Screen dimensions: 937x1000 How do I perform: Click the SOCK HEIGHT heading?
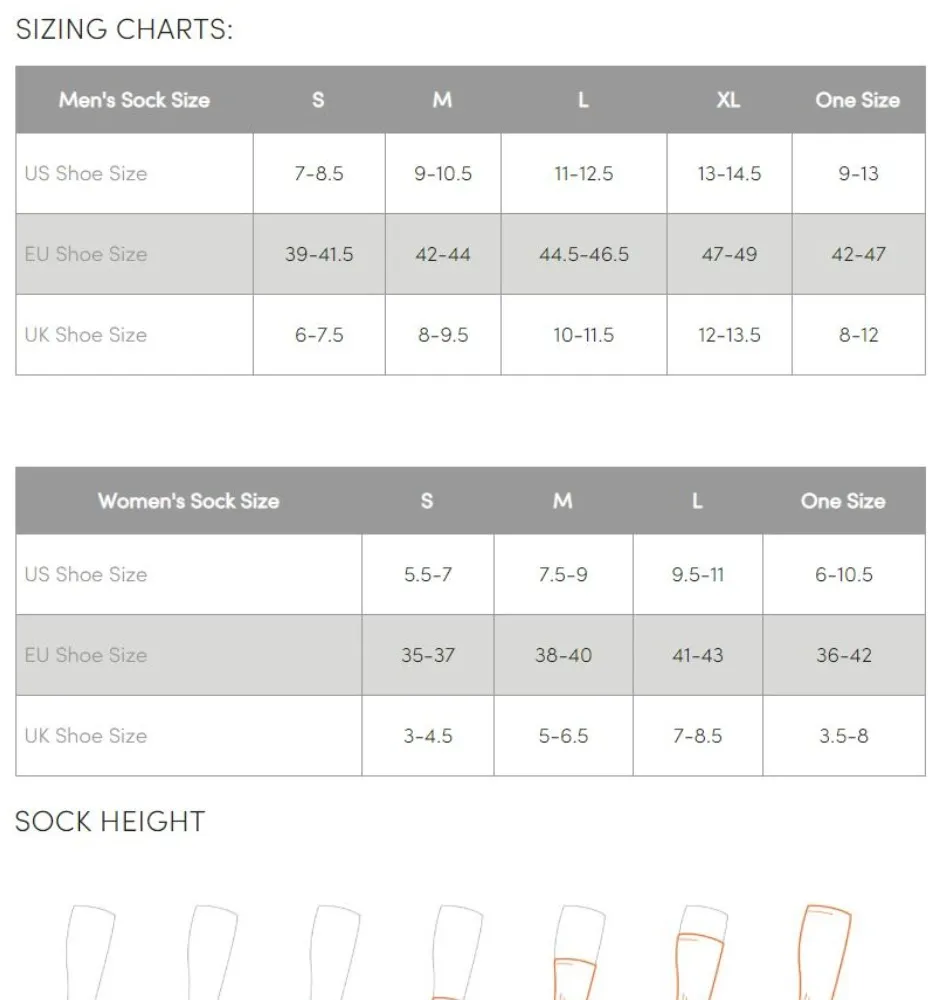pos(110,822)
